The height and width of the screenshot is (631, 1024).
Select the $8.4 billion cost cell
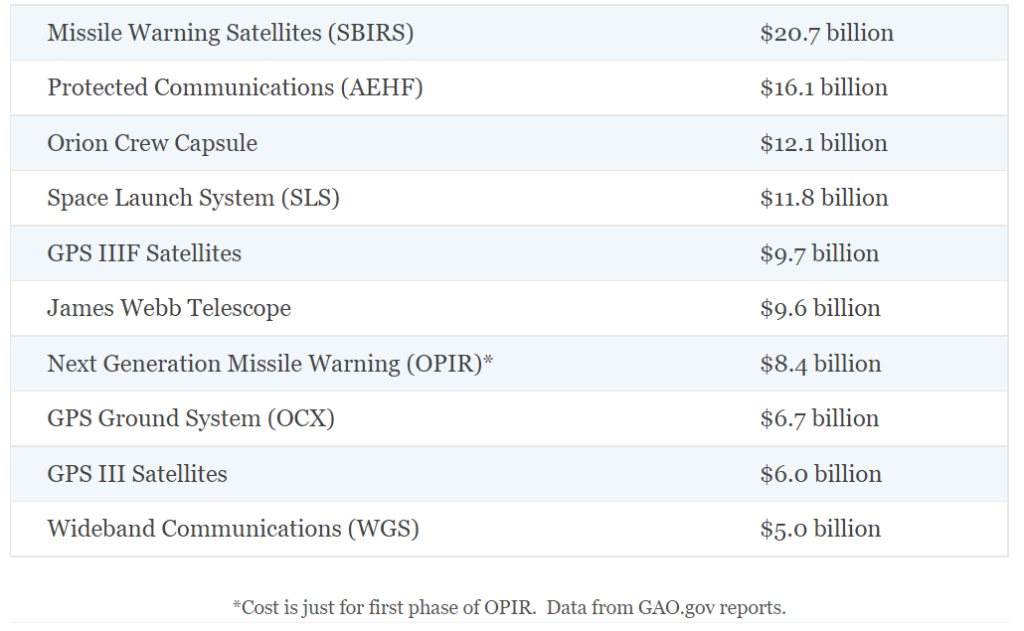pyautogui.click(x=820, y=363)
